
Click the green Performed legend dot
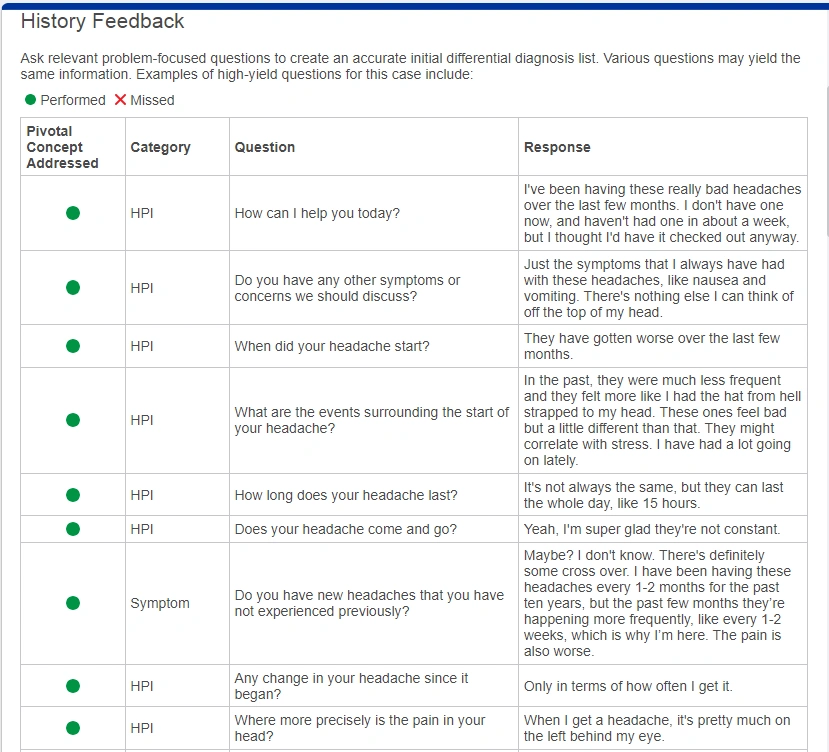click(31, 99)
